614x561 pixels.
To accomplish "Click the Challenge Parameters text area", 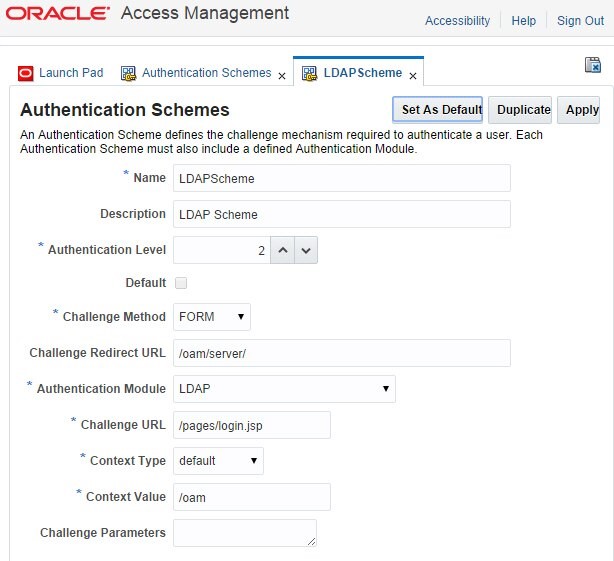I will tap(245, 533).
